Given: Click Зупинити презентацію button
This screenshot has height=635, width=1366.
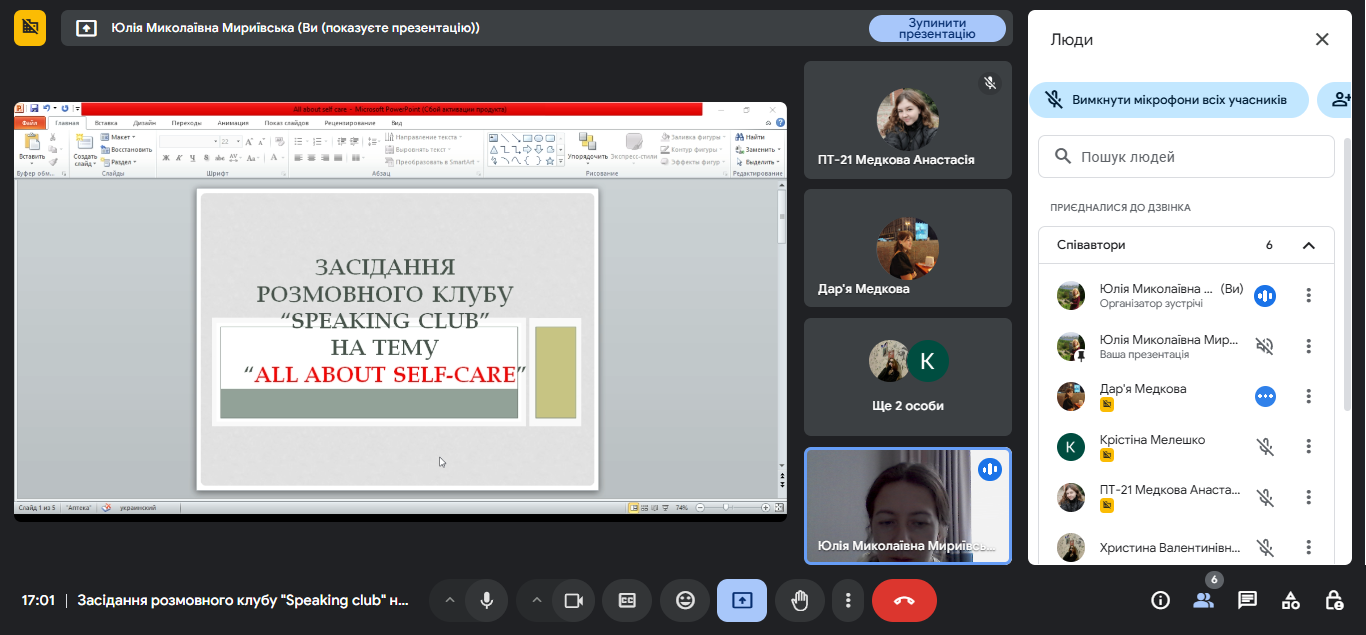Looking at the screenshot, I should 936,28.
